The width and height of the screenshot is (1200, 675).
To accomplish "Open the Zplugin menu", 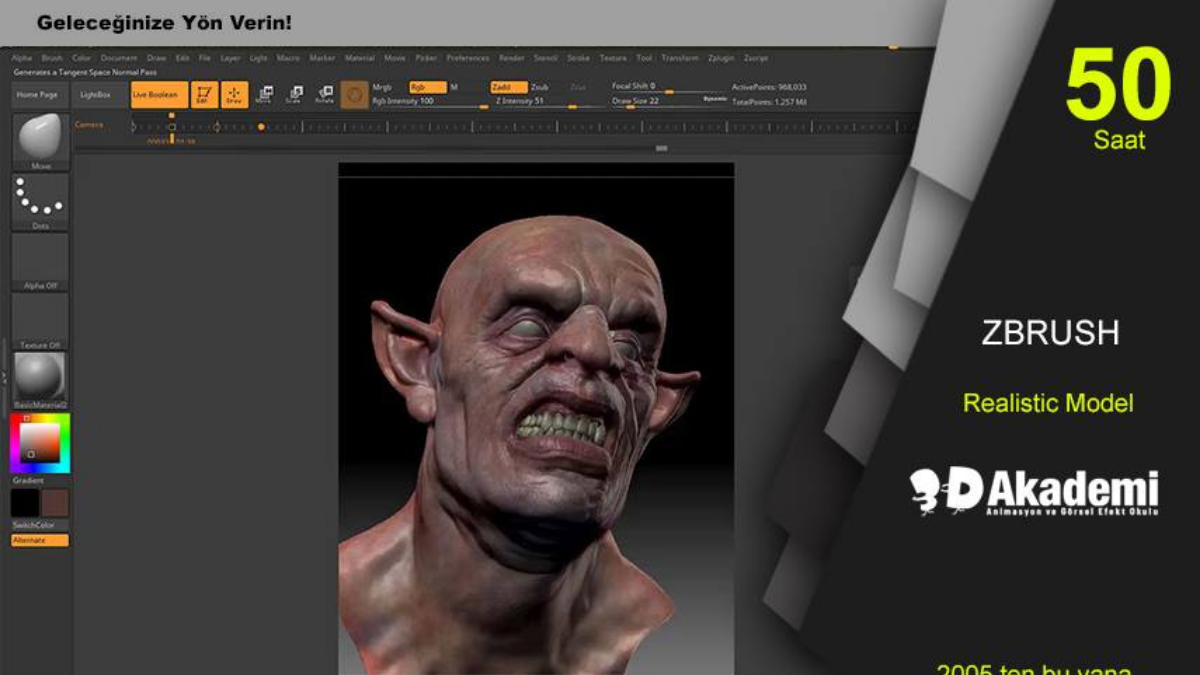I will coord(719,58).
